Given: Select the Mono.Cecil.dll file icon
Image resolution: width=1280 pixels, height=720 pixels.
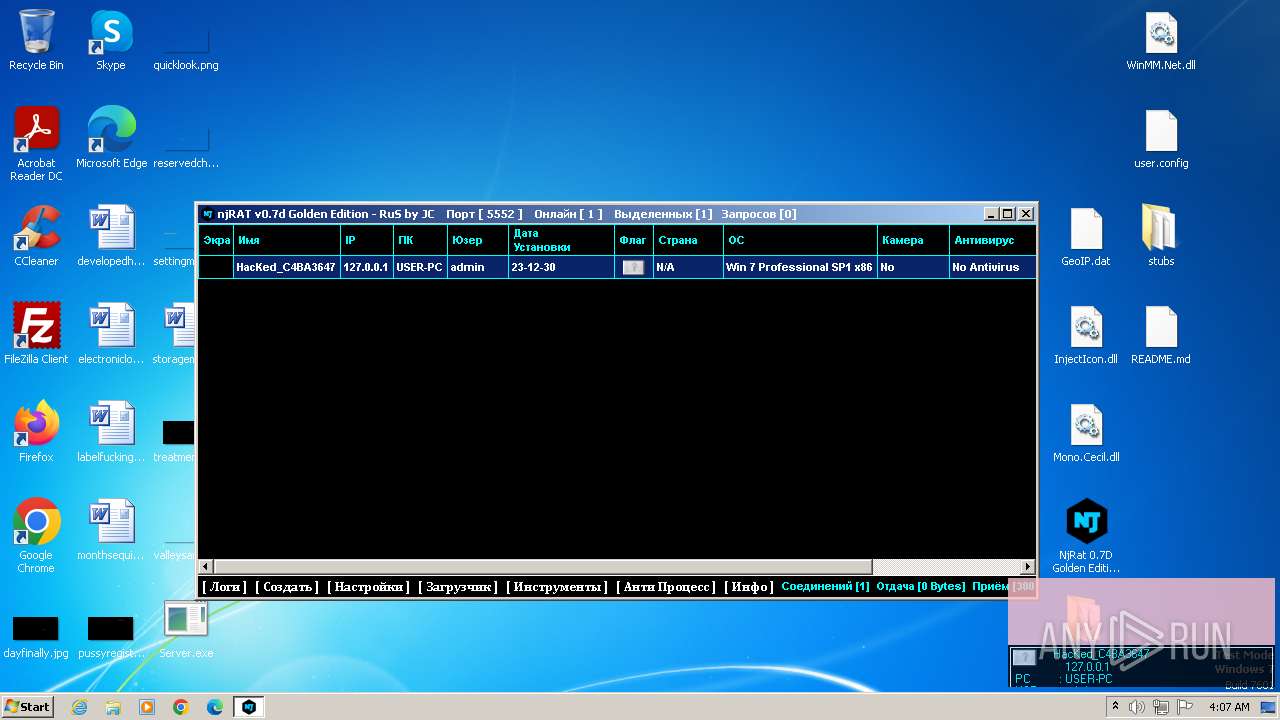Looking at the screenshot, I should click(1086, 432).
